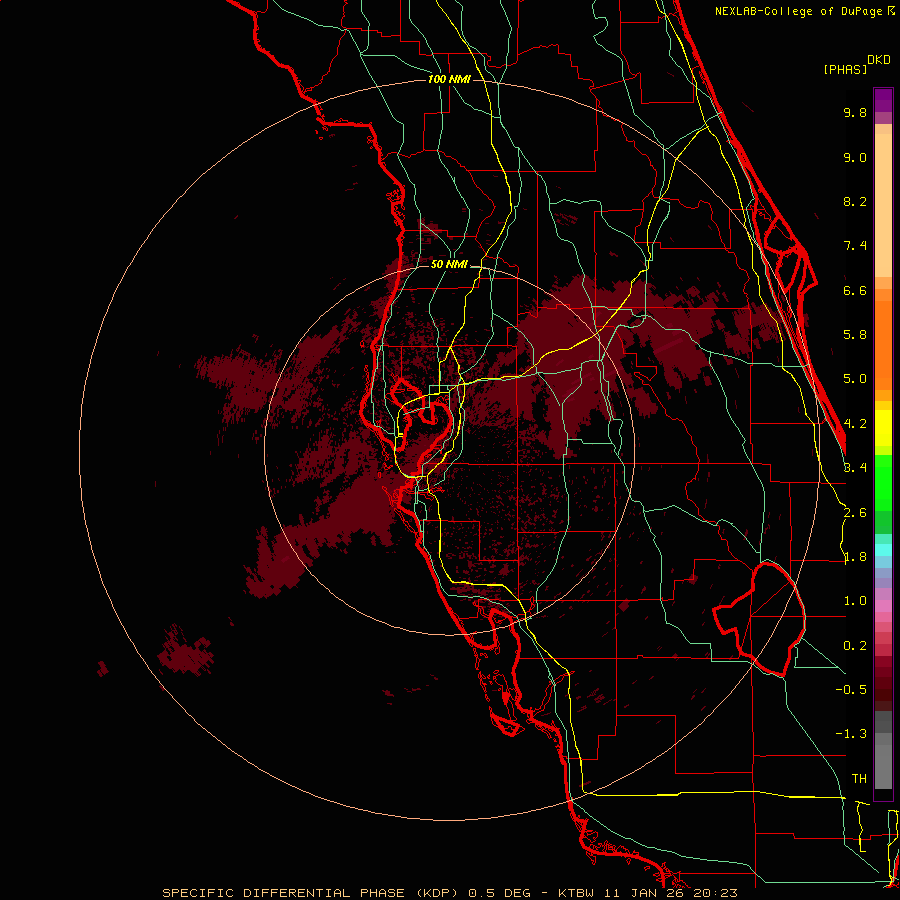This screenshot has height=900, width=900.
Task: Select the 0.2 scale label
Action: (855, 646)
